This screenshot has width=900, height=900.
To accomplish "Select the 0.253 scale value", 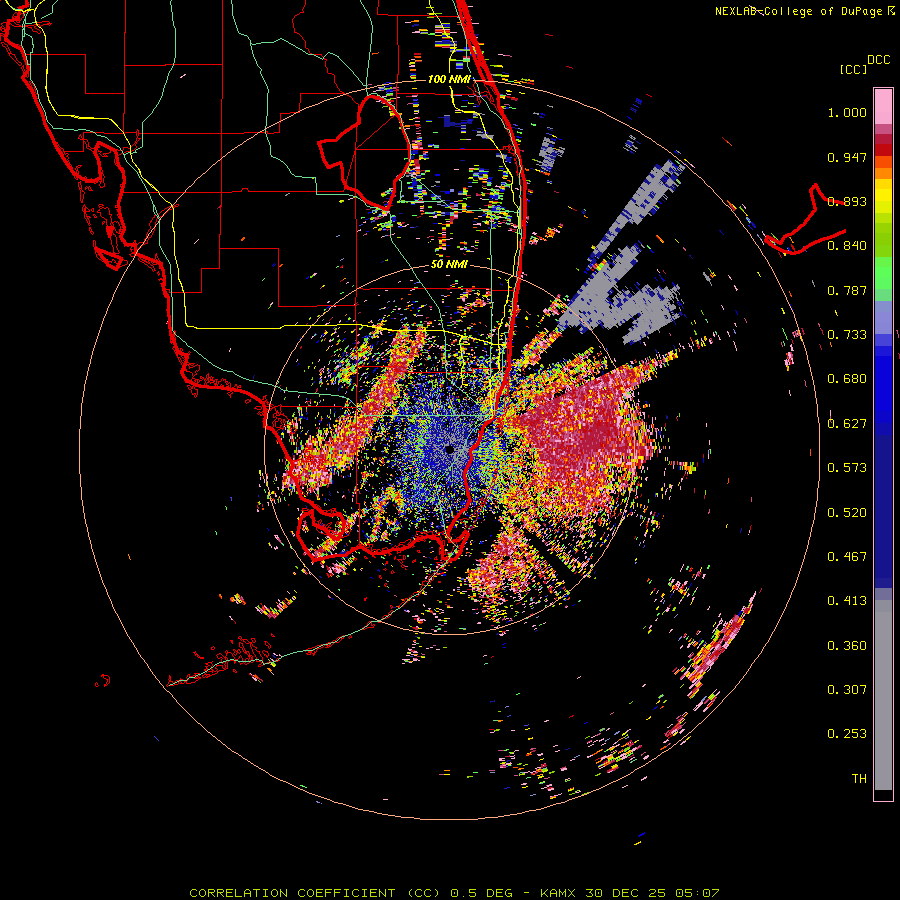I will click(x=847, y=734).
